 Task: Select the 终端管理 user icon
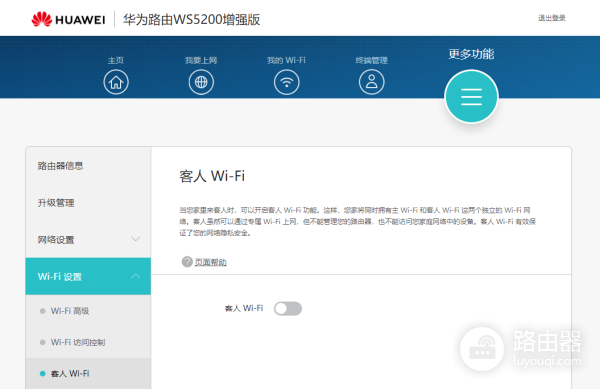coord(372,82)
